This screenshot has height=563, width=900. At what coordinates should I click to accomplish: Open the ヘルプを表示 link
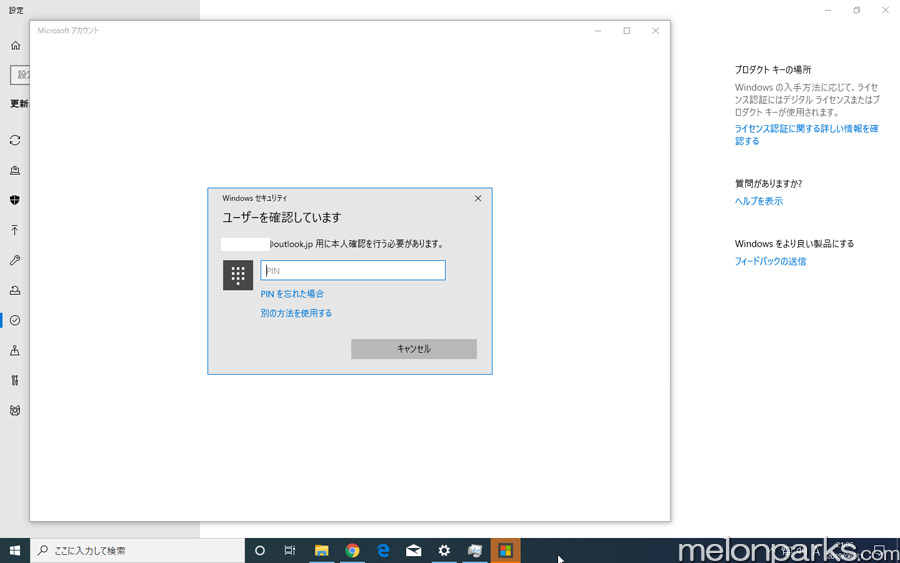pos(759,201)
